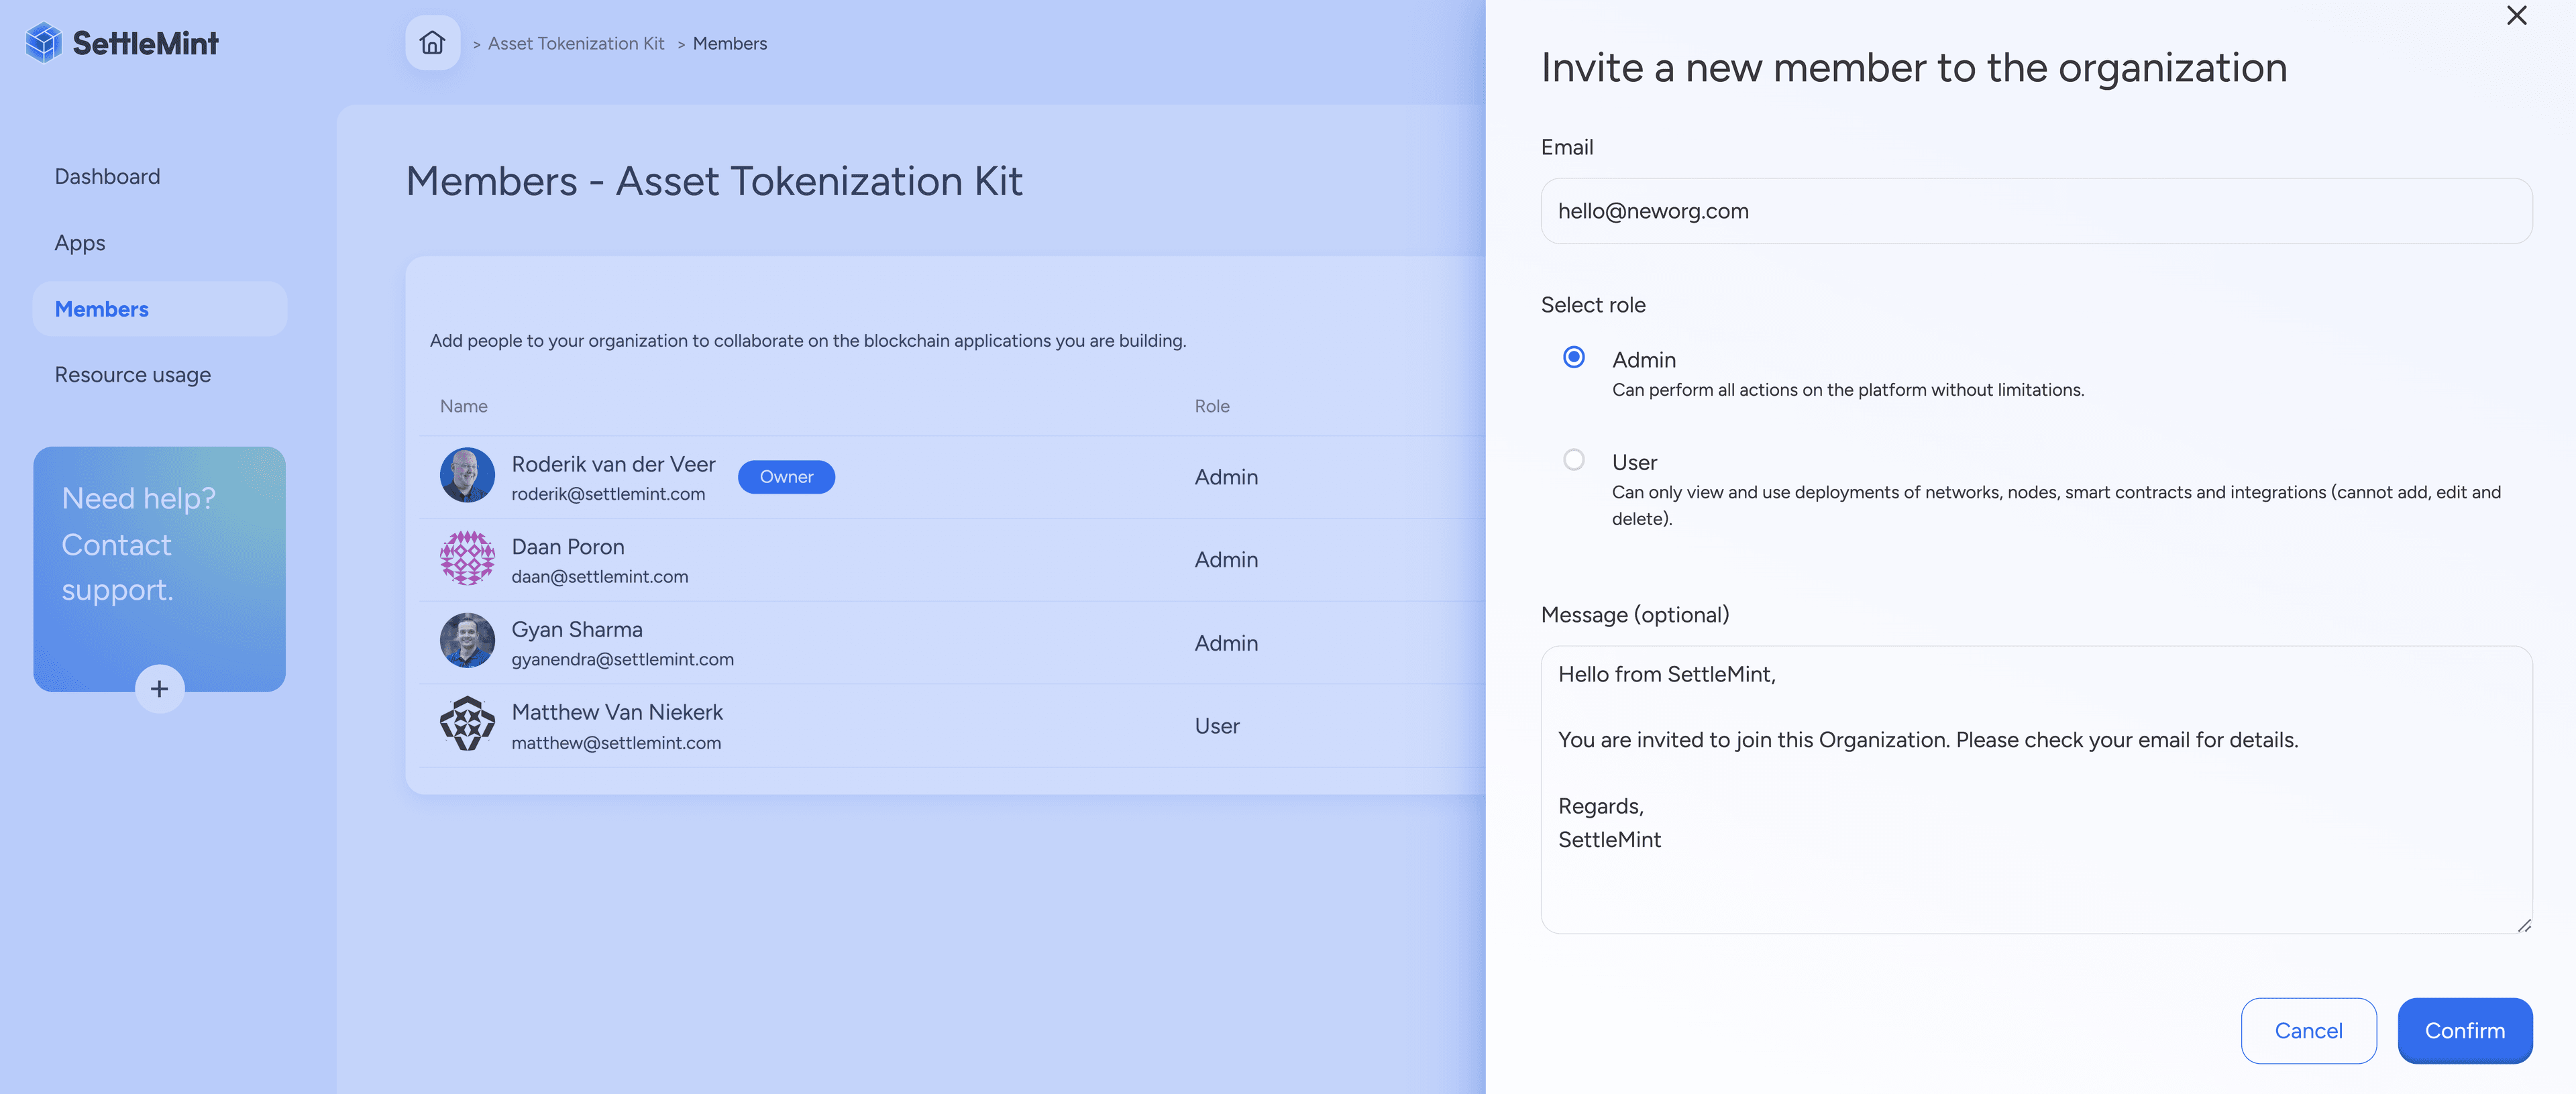Click email roderik@settlemint.com
The height and width of the screenshot is (1094, 2576).
[x=608, y=494]
